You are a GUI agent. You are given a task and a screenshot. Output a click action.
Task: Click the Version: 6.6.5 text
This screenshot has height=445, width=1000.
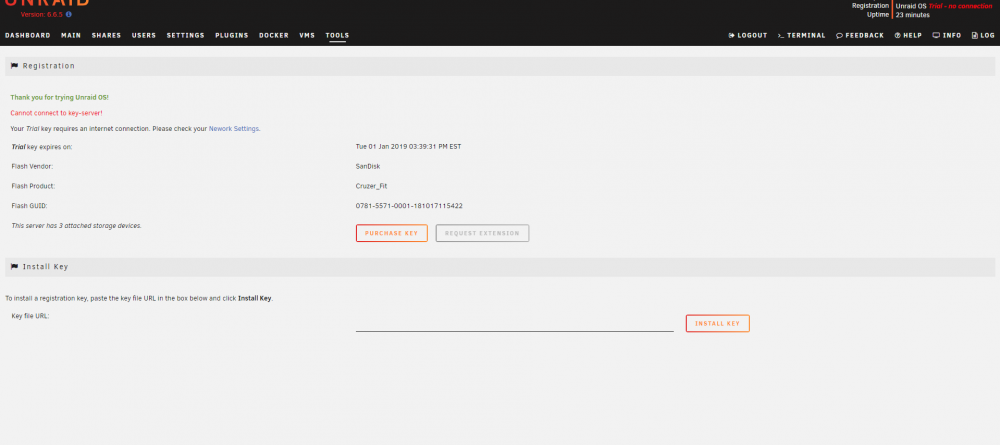coord(41,15)
